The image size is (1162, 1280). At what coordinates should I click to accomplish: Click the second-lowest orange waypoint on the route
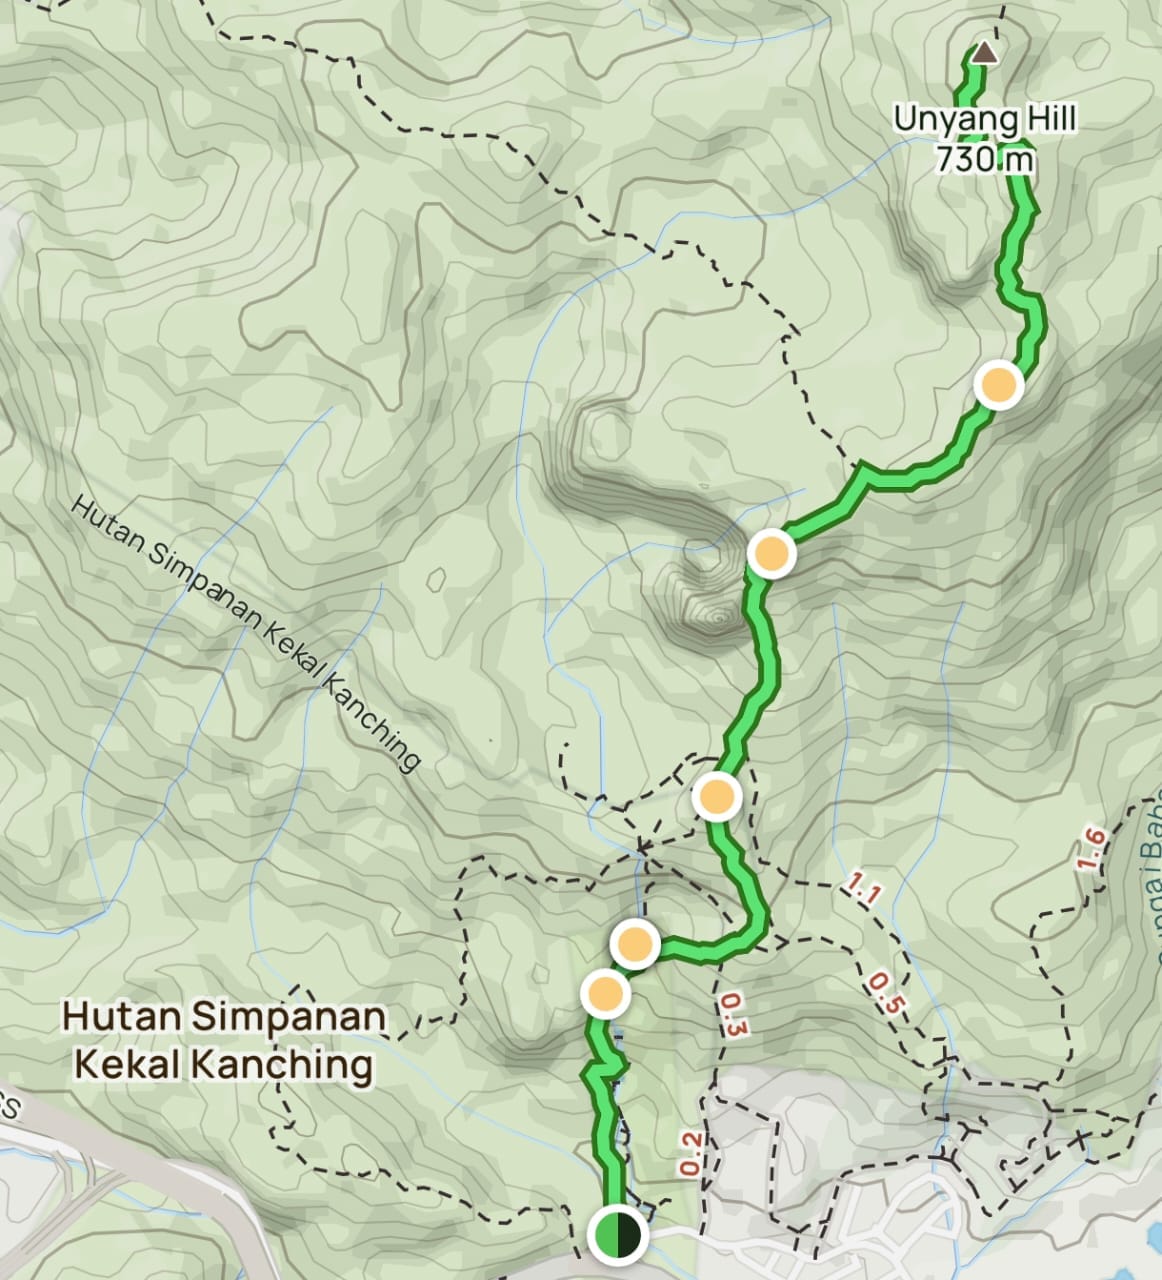point(635,944)
